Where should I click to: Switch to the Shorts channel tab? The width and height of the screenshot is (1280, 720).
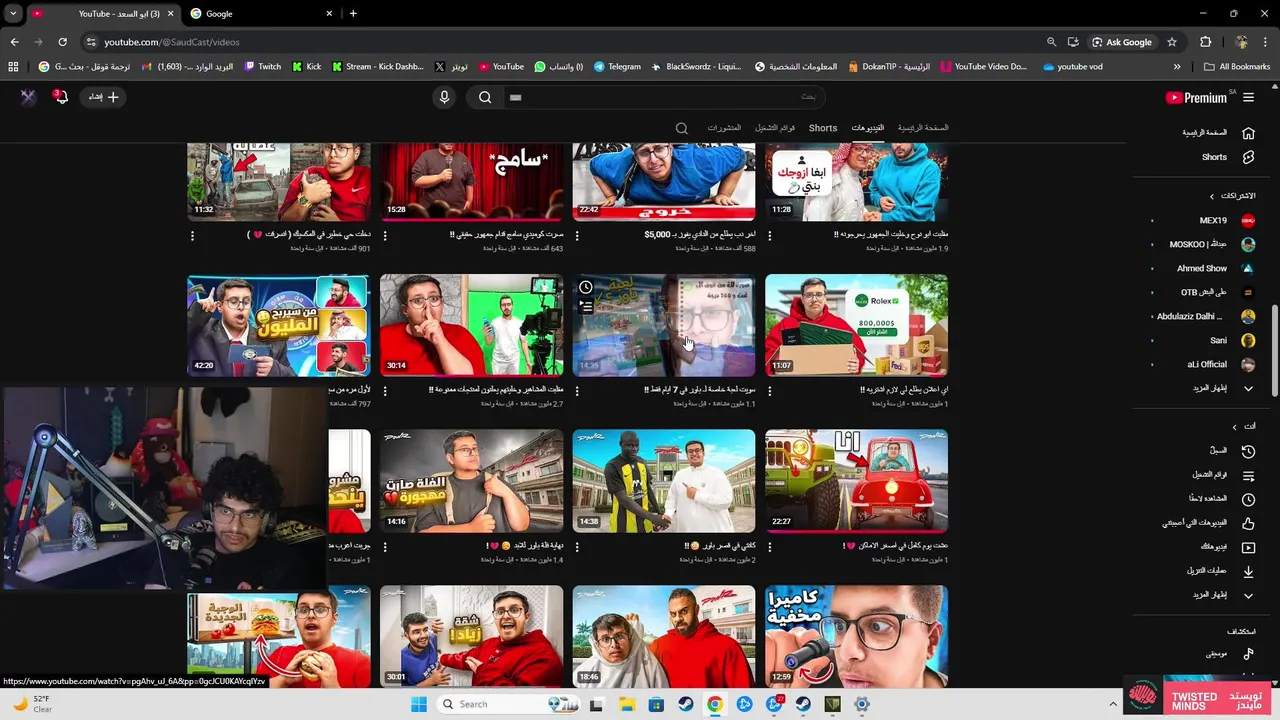click(x=823, y=128)
